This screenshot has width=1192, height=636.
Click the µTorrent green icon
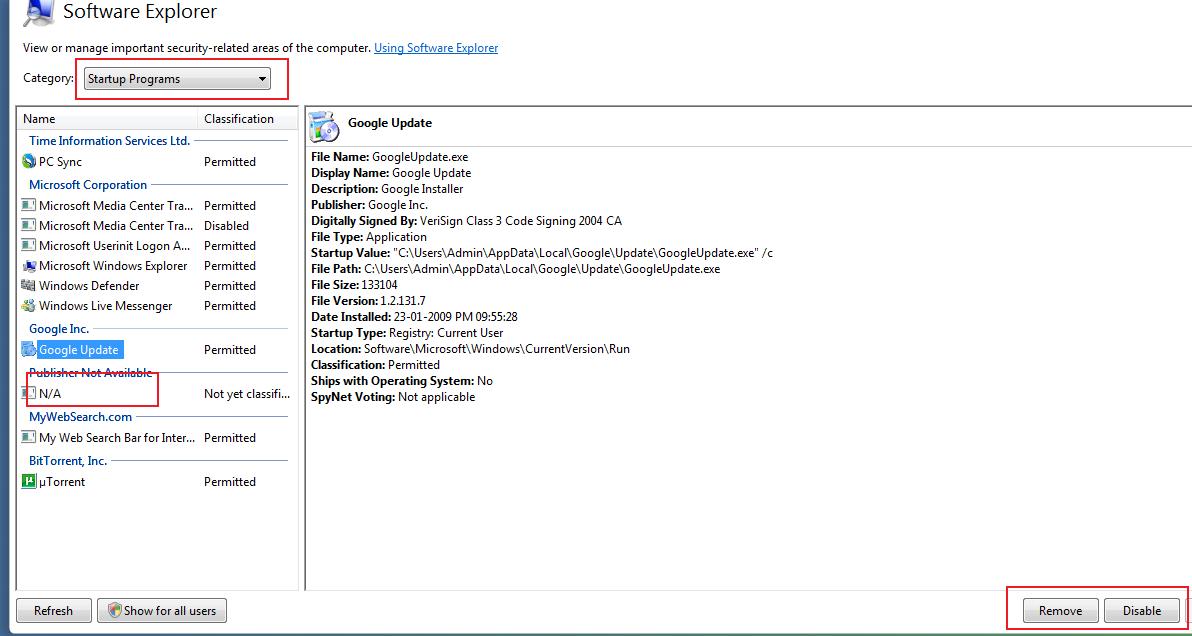point(29,482)
